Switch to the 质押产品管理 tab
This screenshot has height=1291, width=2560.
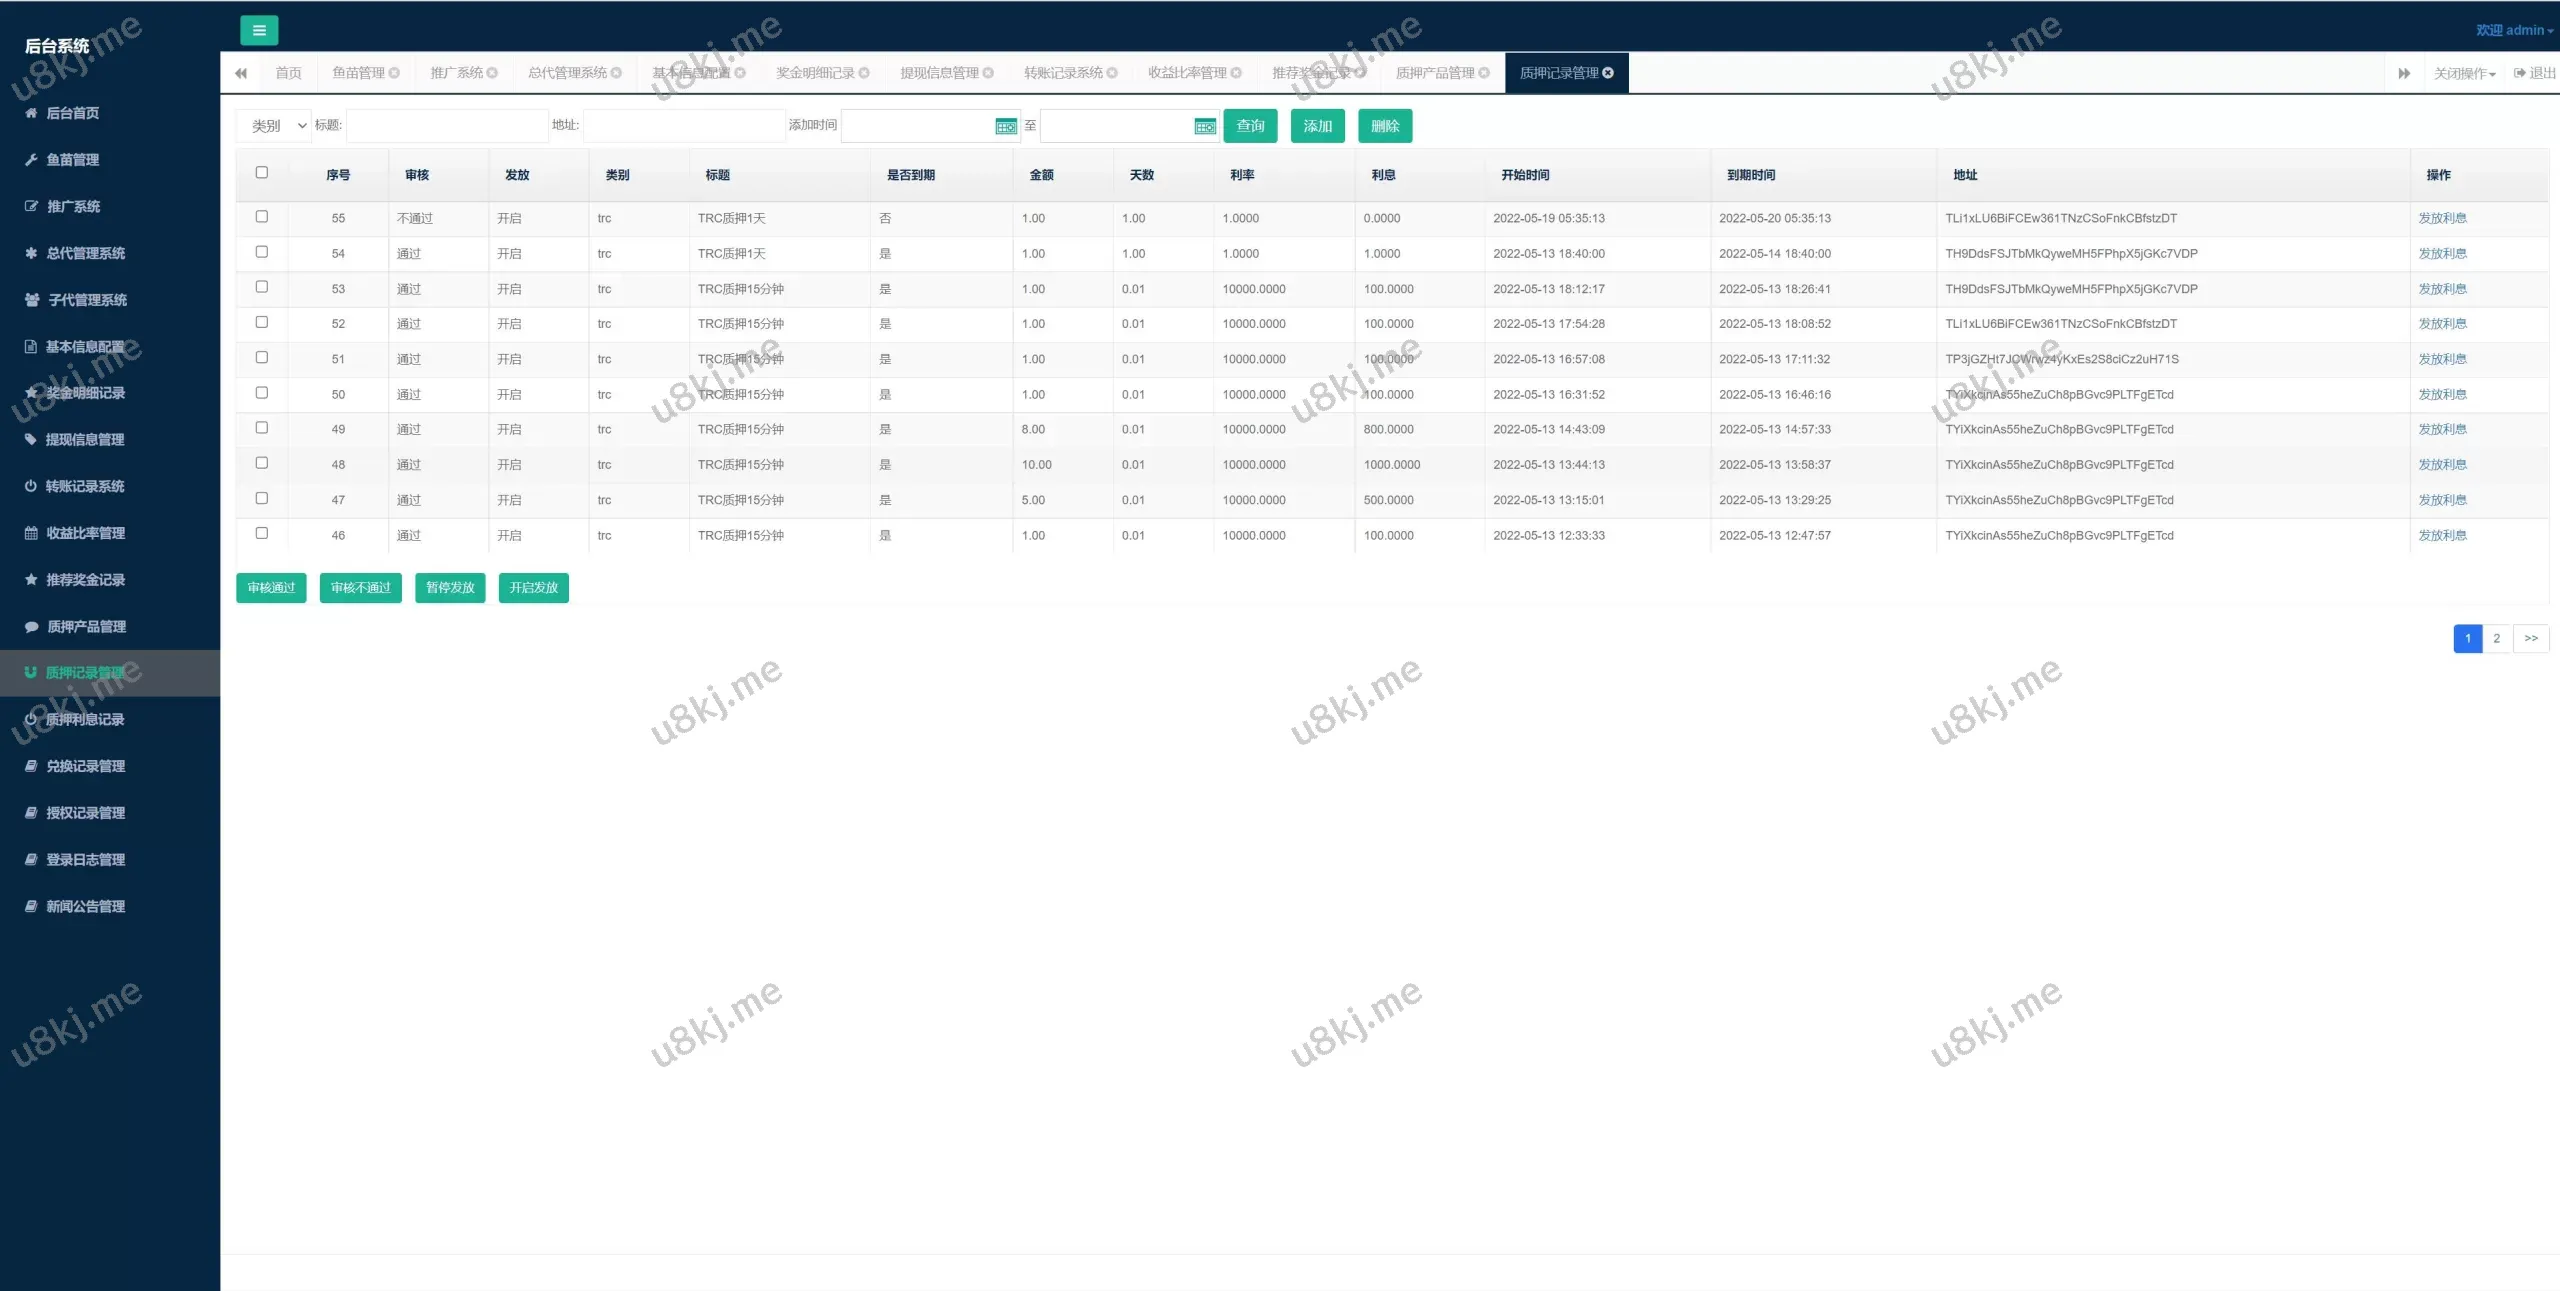pyautogui.click(x=1434, y=73)
